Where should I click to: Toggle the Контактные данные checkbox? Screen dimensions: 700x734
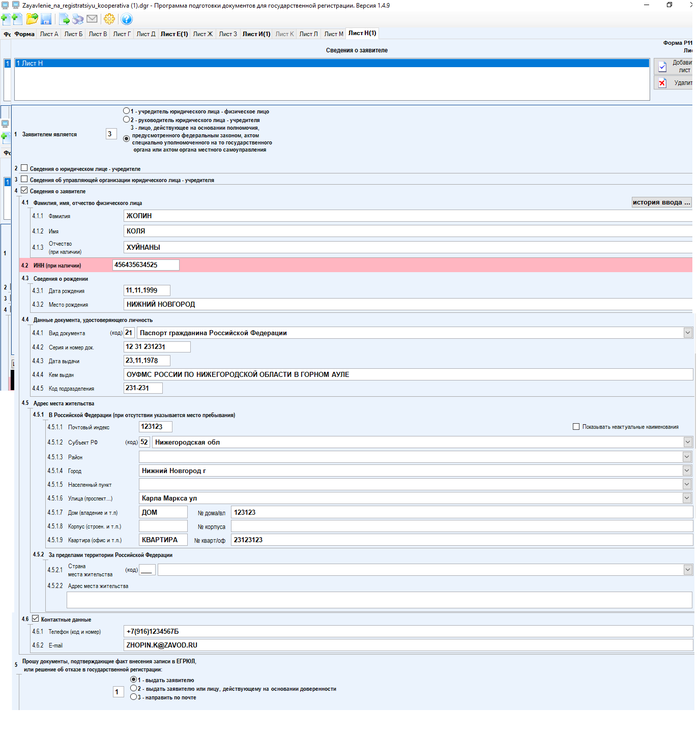[x=25, y=619]
